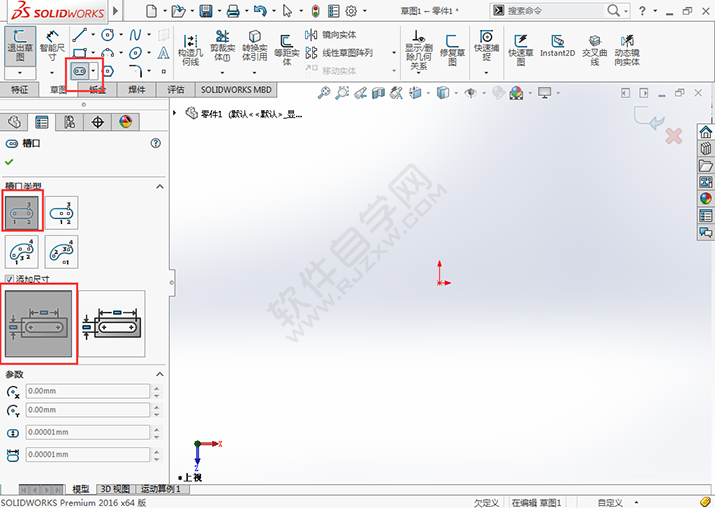Click the search commands (搜索命令) field
The height and width of the screenshot is (508, 715).
pos(554,10)
